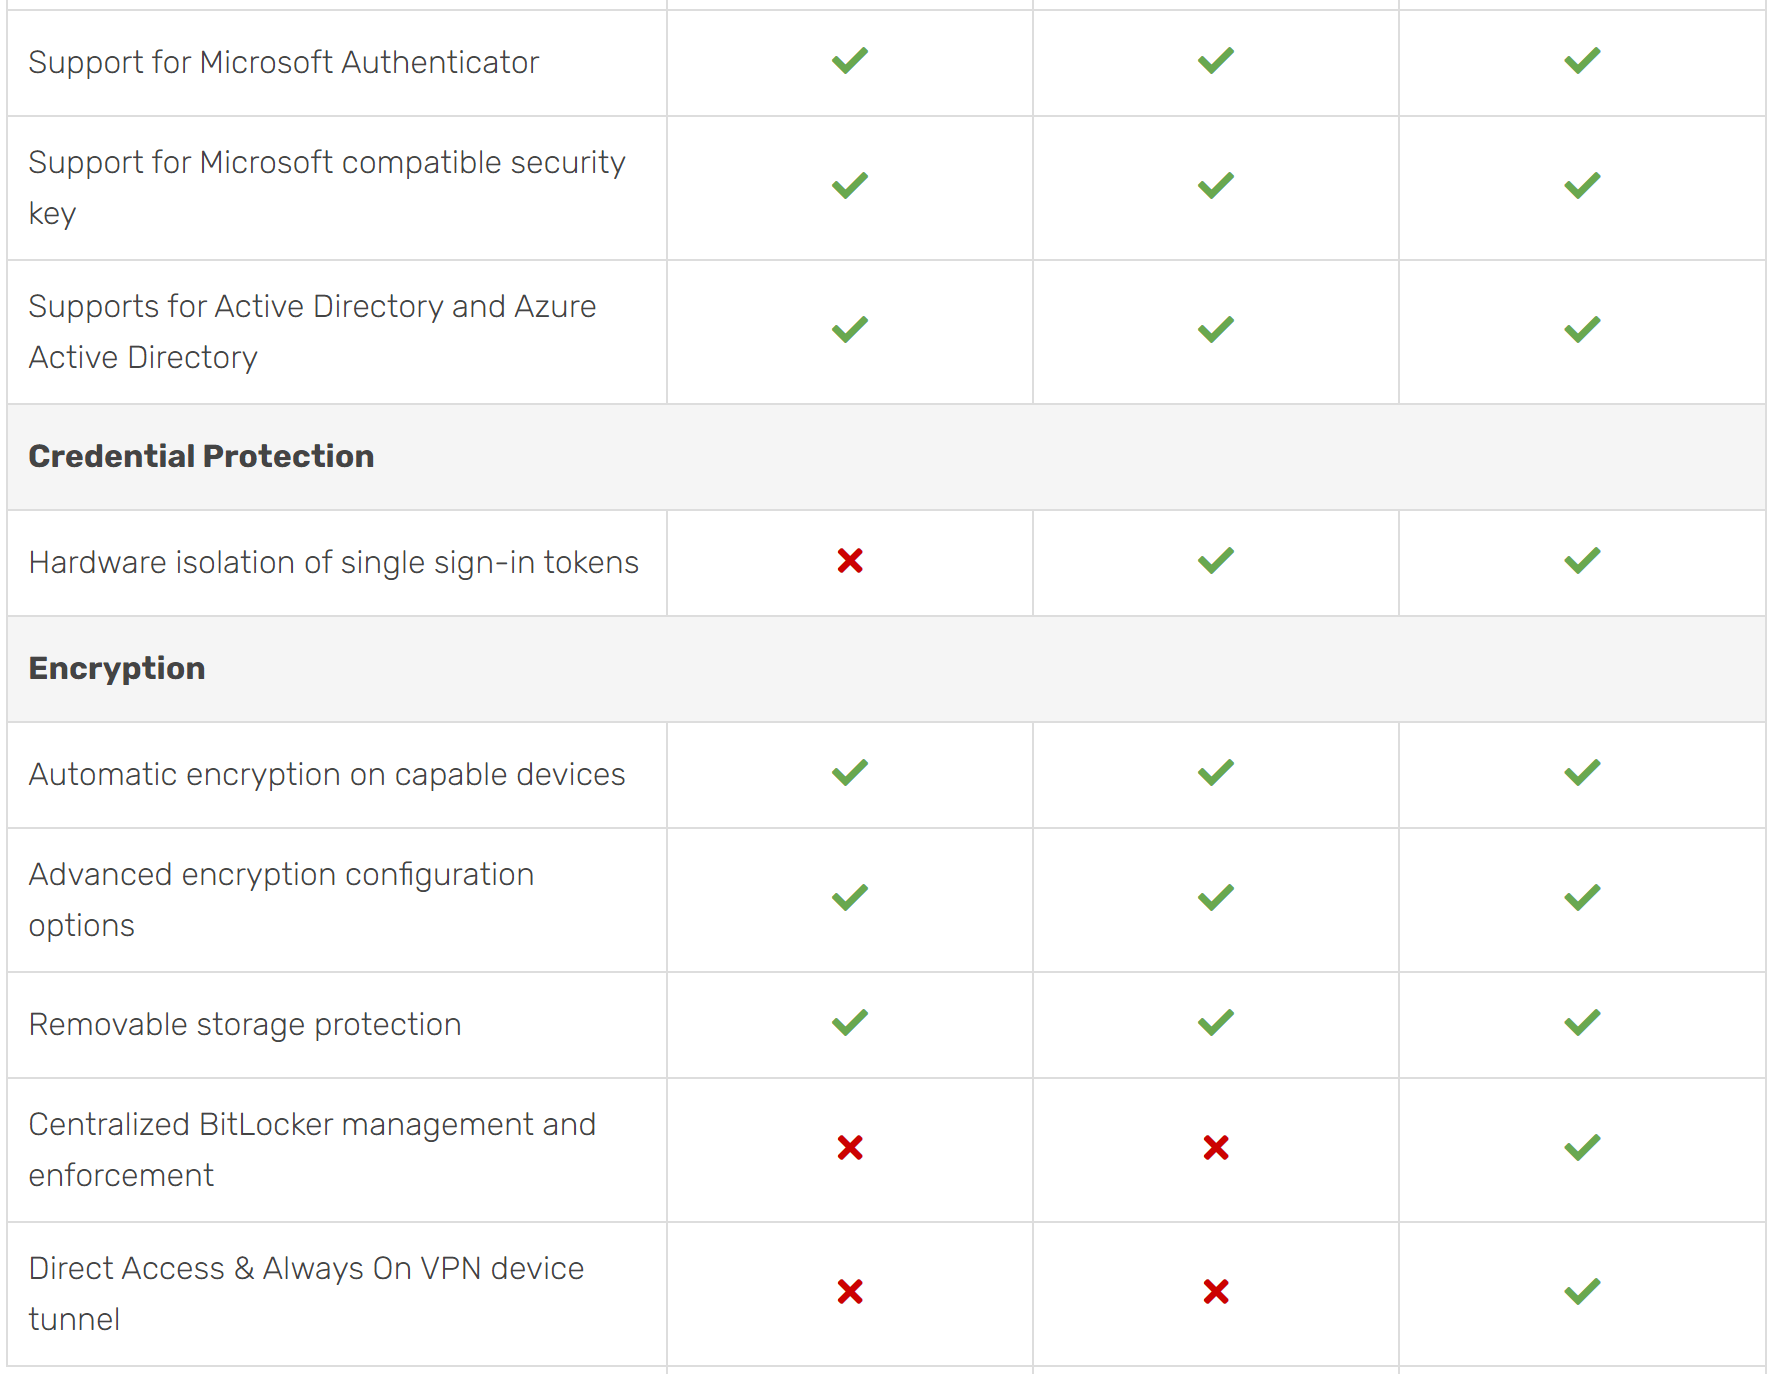The image size is (1784, 1374).
Task: Click the Removable storage protection label
Action: tap(245, 1025)
